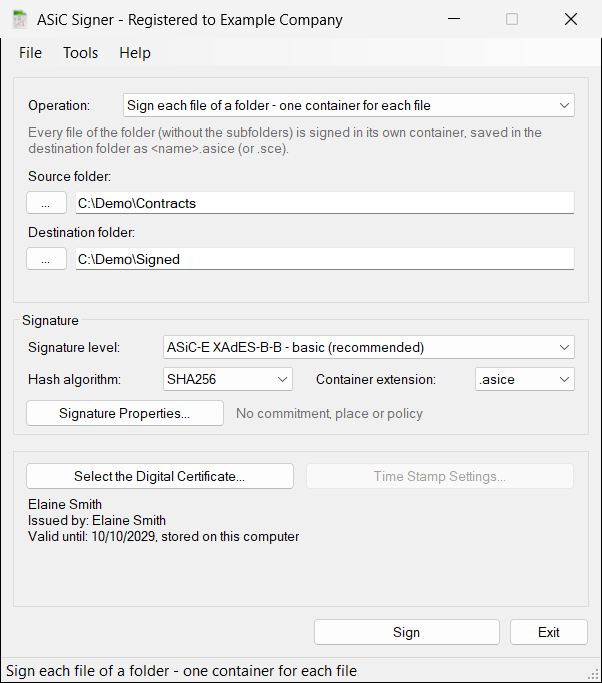Viewport: 602px width, 683px height.
Task: Open the File menu
Action: coord(30,53)
